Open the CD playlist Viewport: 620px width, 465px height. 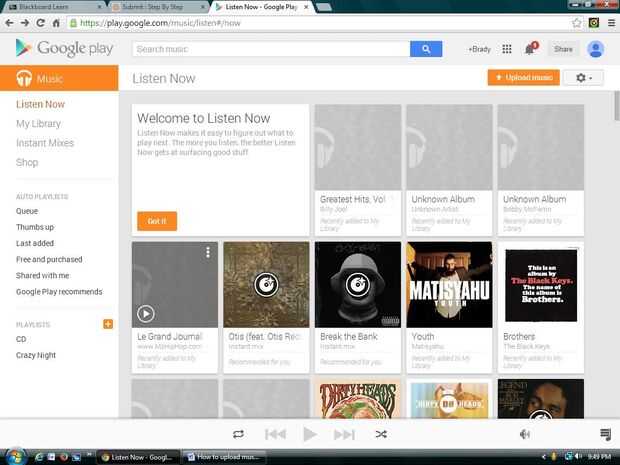tap(21, 339)
